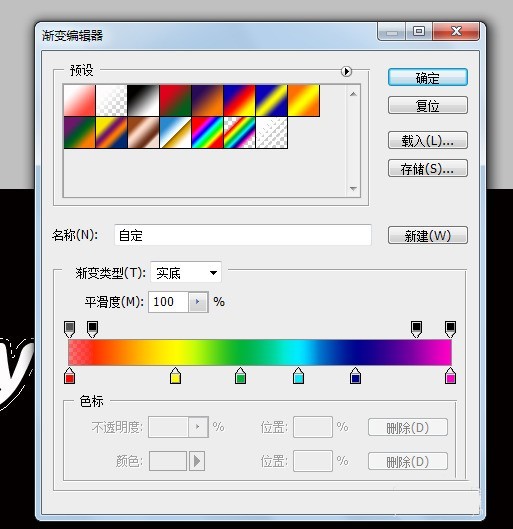Select the spectrum rainbow gradient preset
Screen dimensions: 513x529
[x=207, y=132]
